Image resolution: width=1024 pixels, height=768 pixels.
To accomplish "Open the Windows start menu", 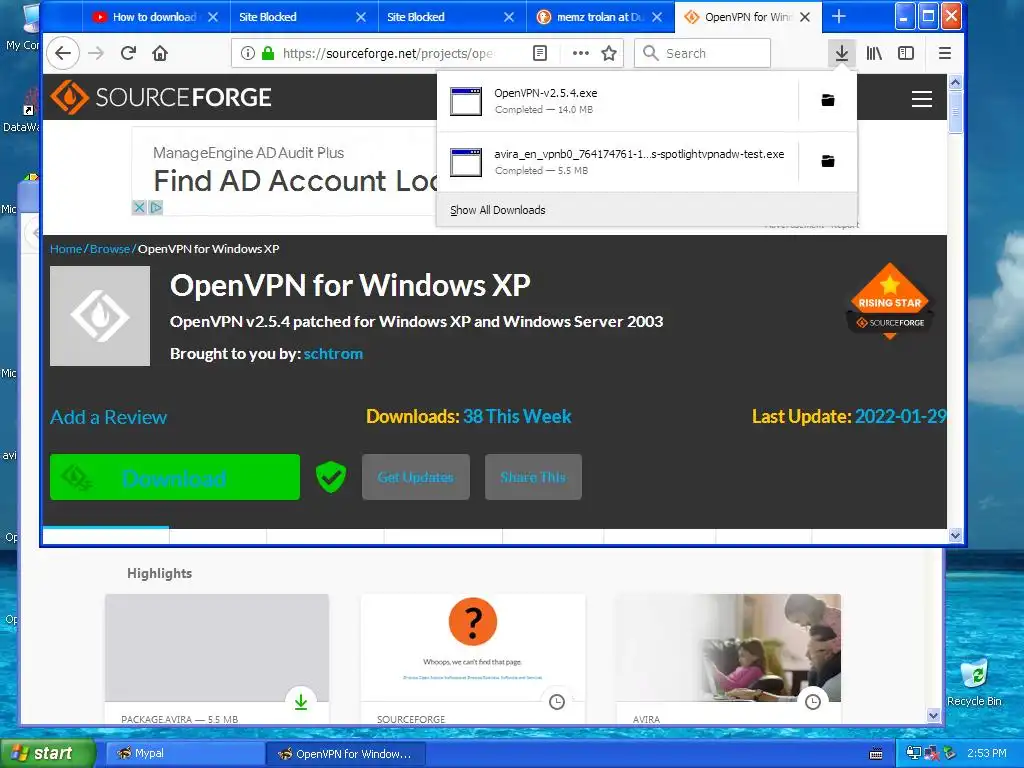I will point(47,753).
